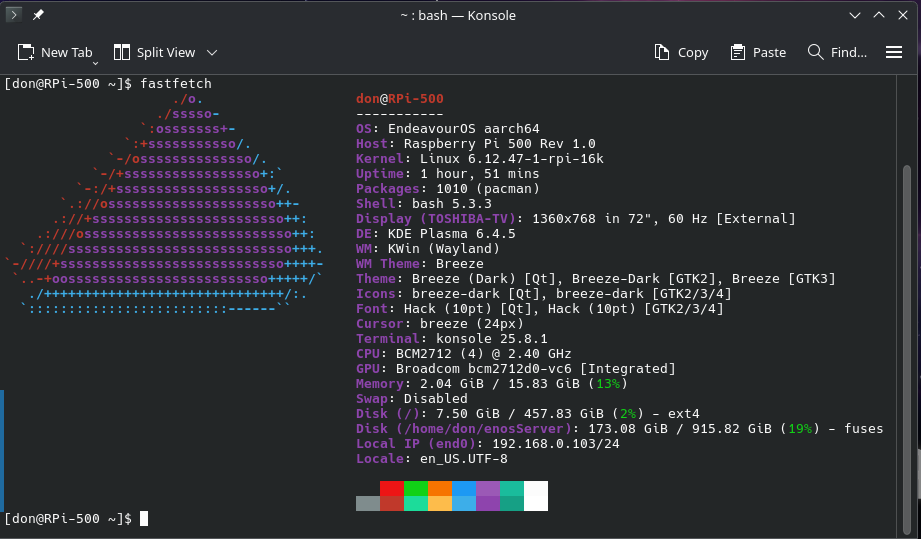Copy selected text with the Copy icon

(662, 52)
